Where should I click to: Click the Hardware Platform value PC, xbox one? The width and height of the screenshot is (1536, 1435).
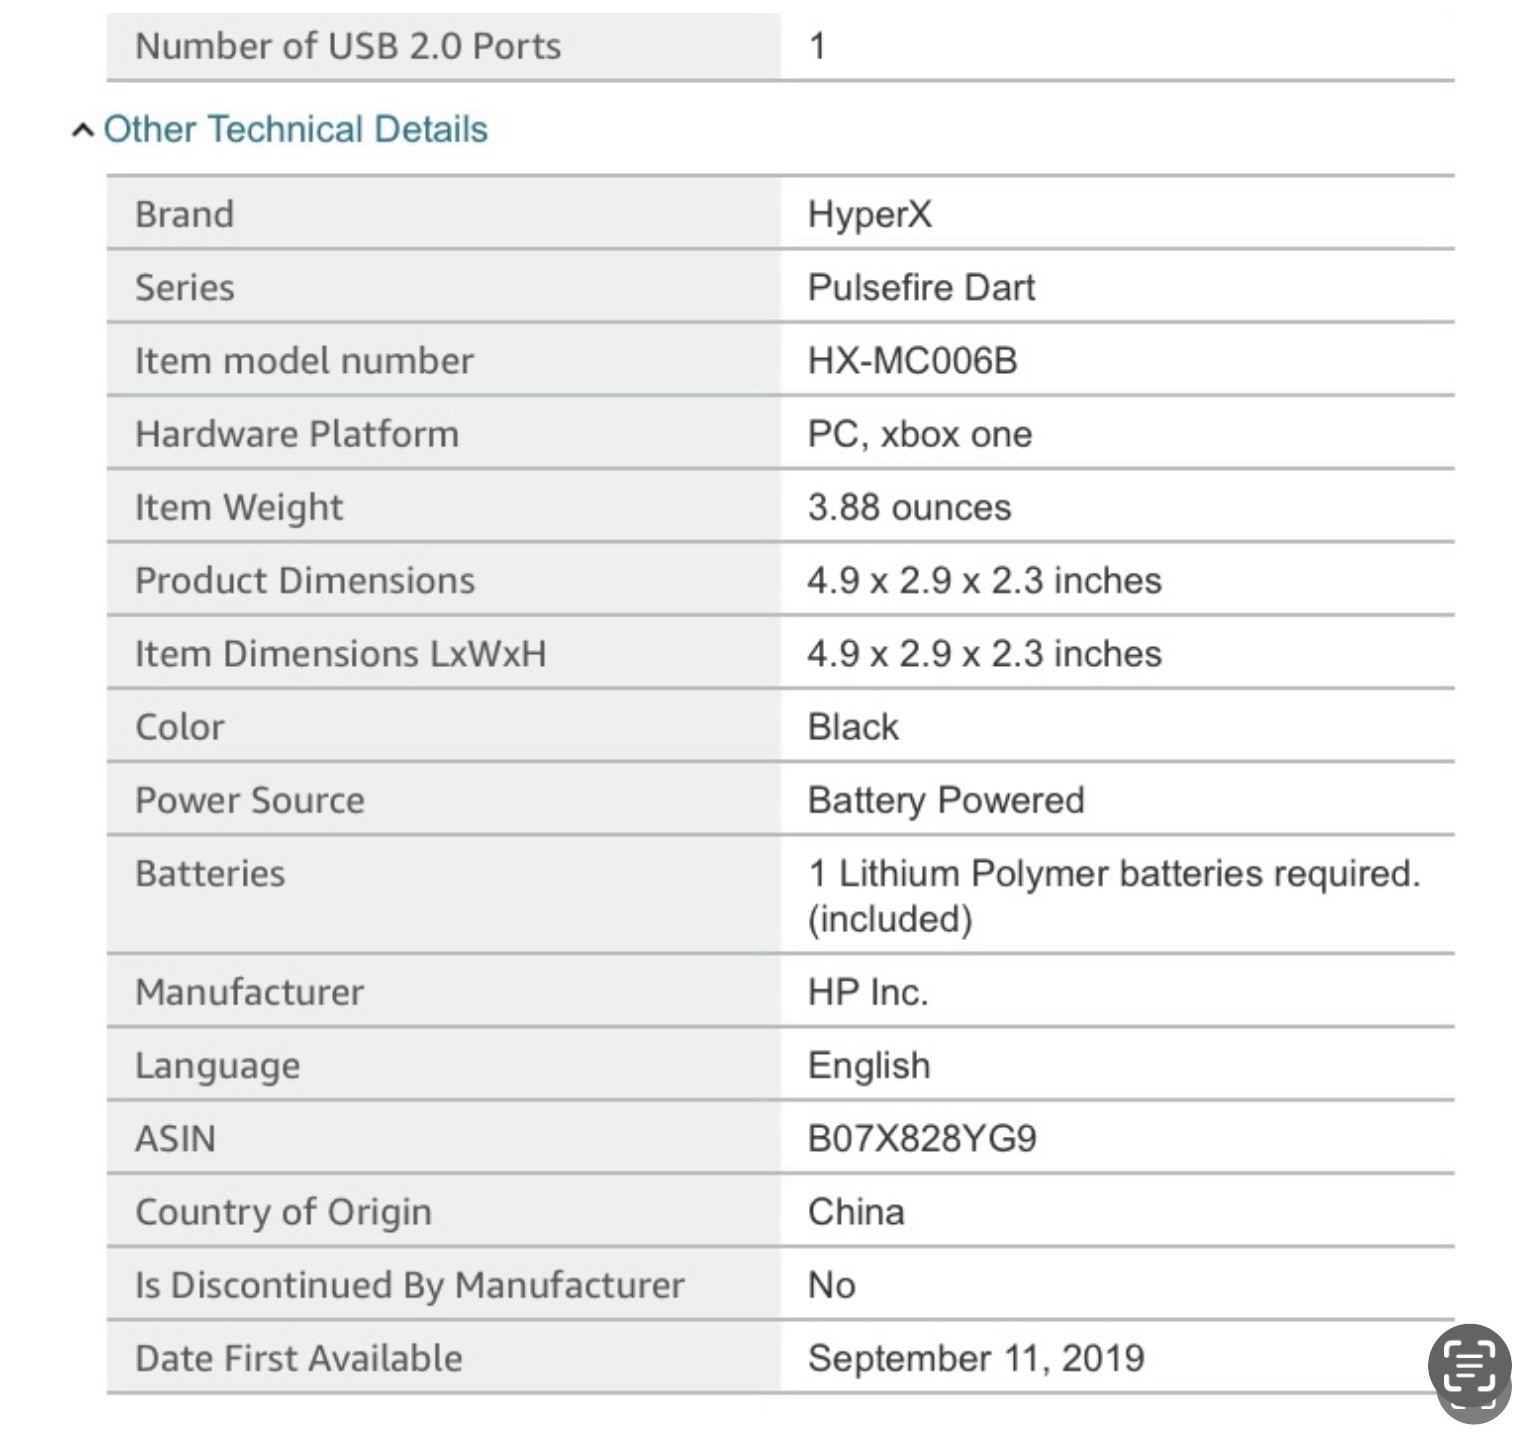919,434
